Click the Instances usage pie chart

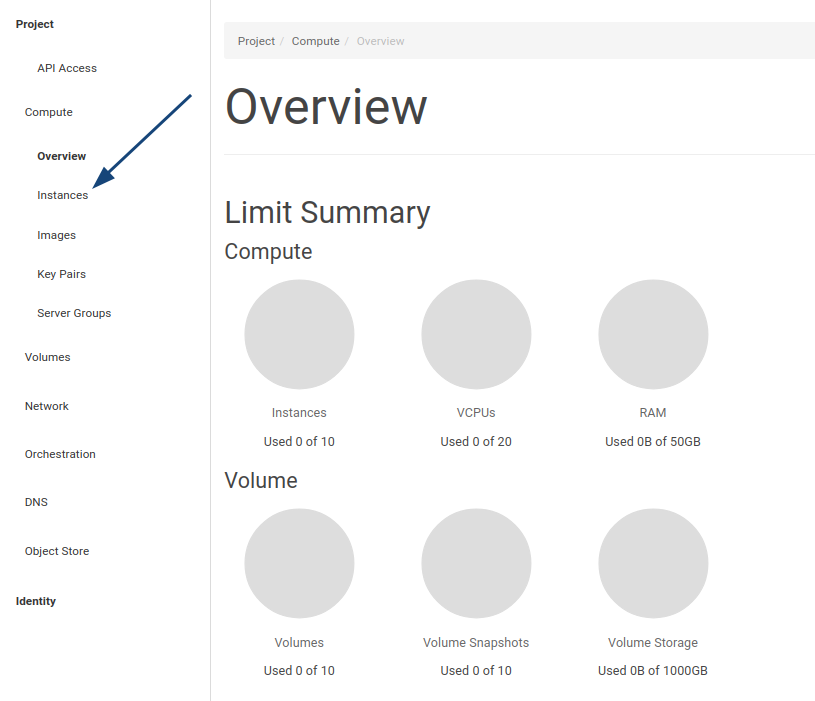299,334
